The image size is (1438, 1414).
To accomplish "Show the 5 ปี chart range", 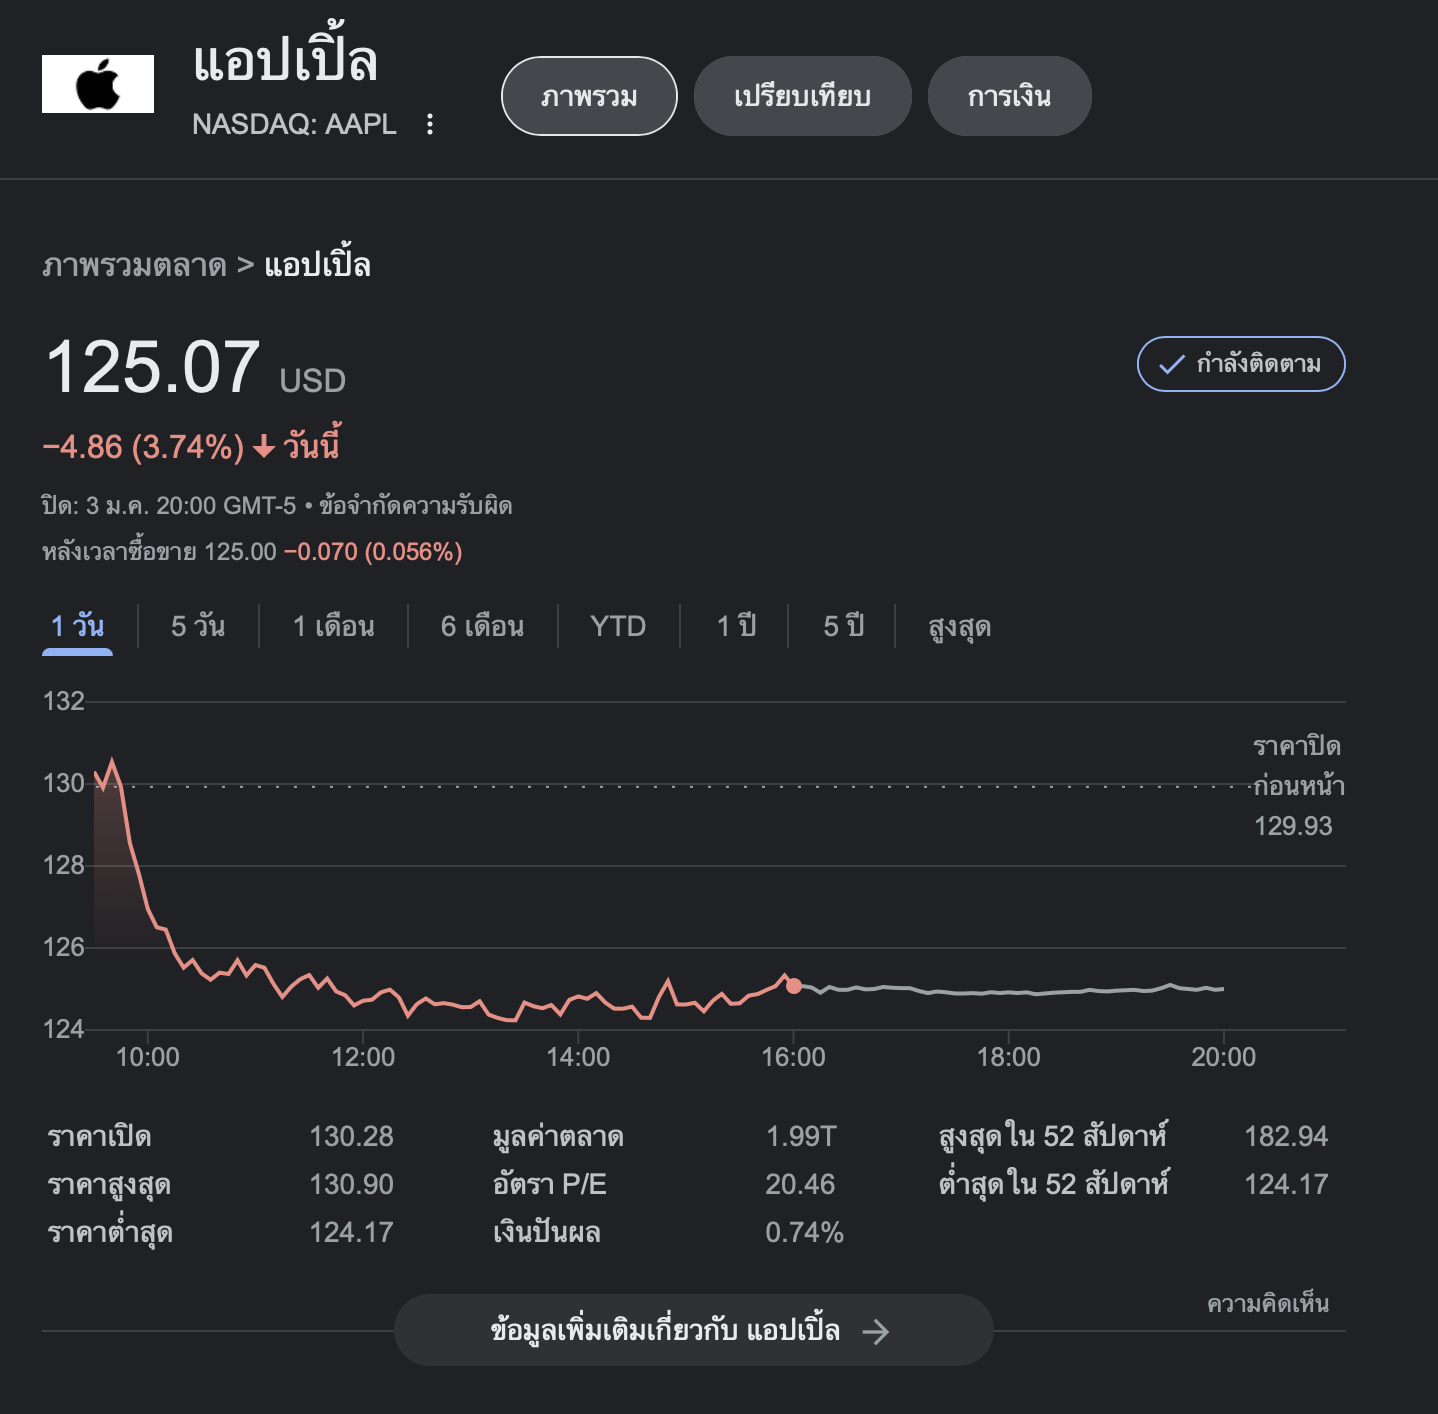I will point(843,626).
